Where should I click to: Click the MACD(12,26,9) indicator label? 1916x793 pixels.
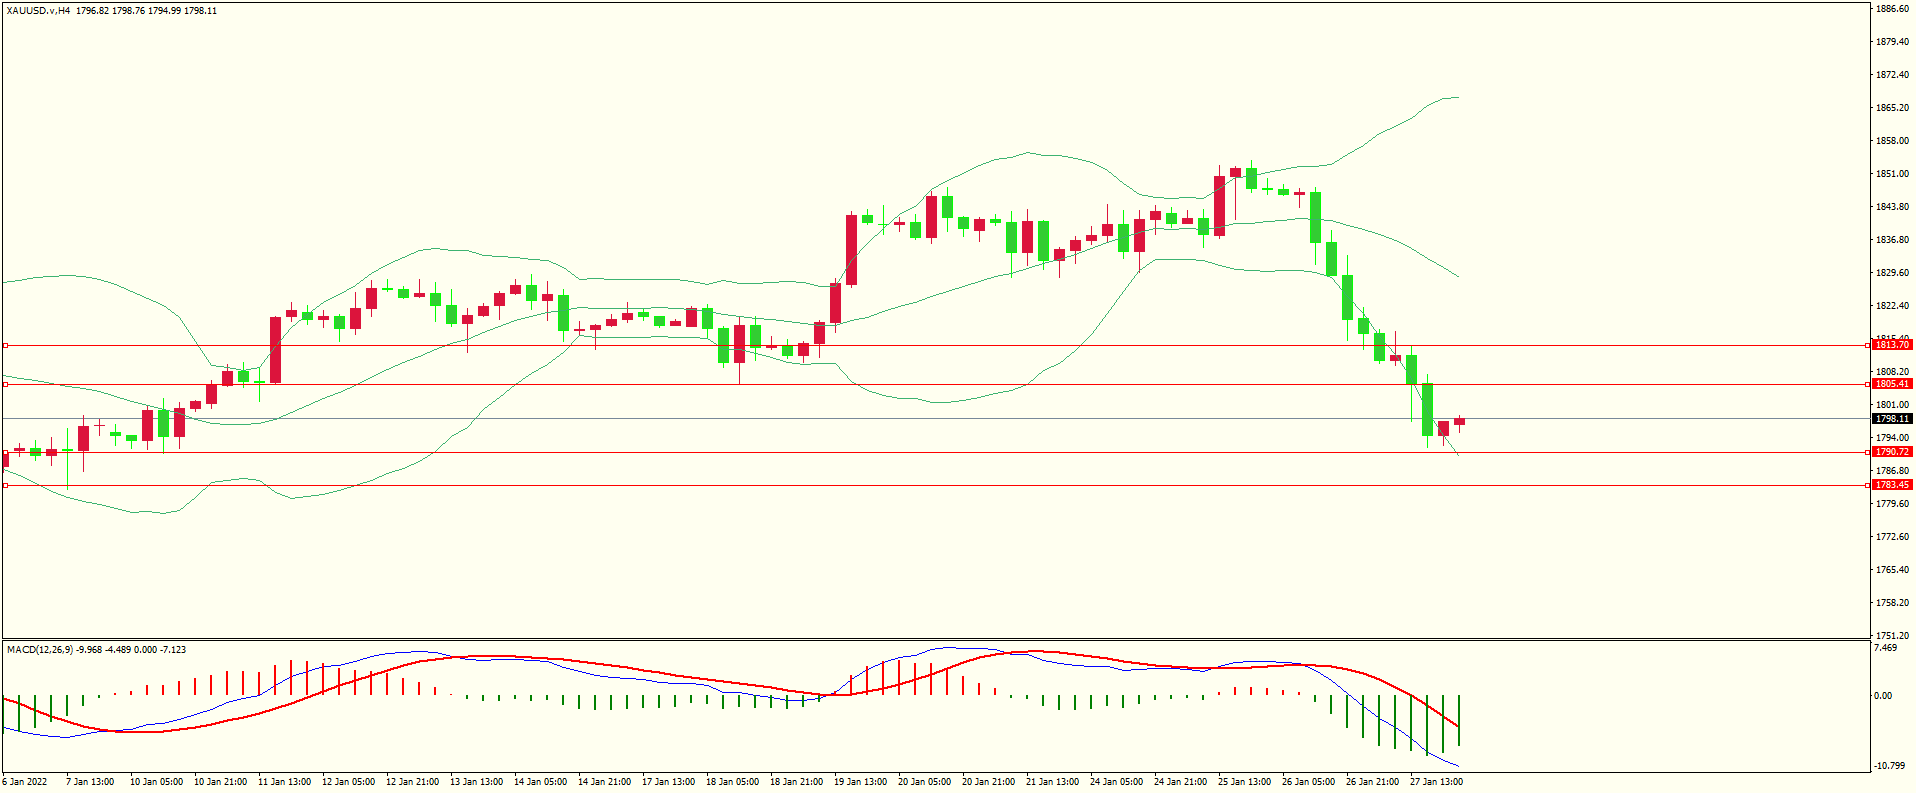pyautogui.click(x=40, y=650)
